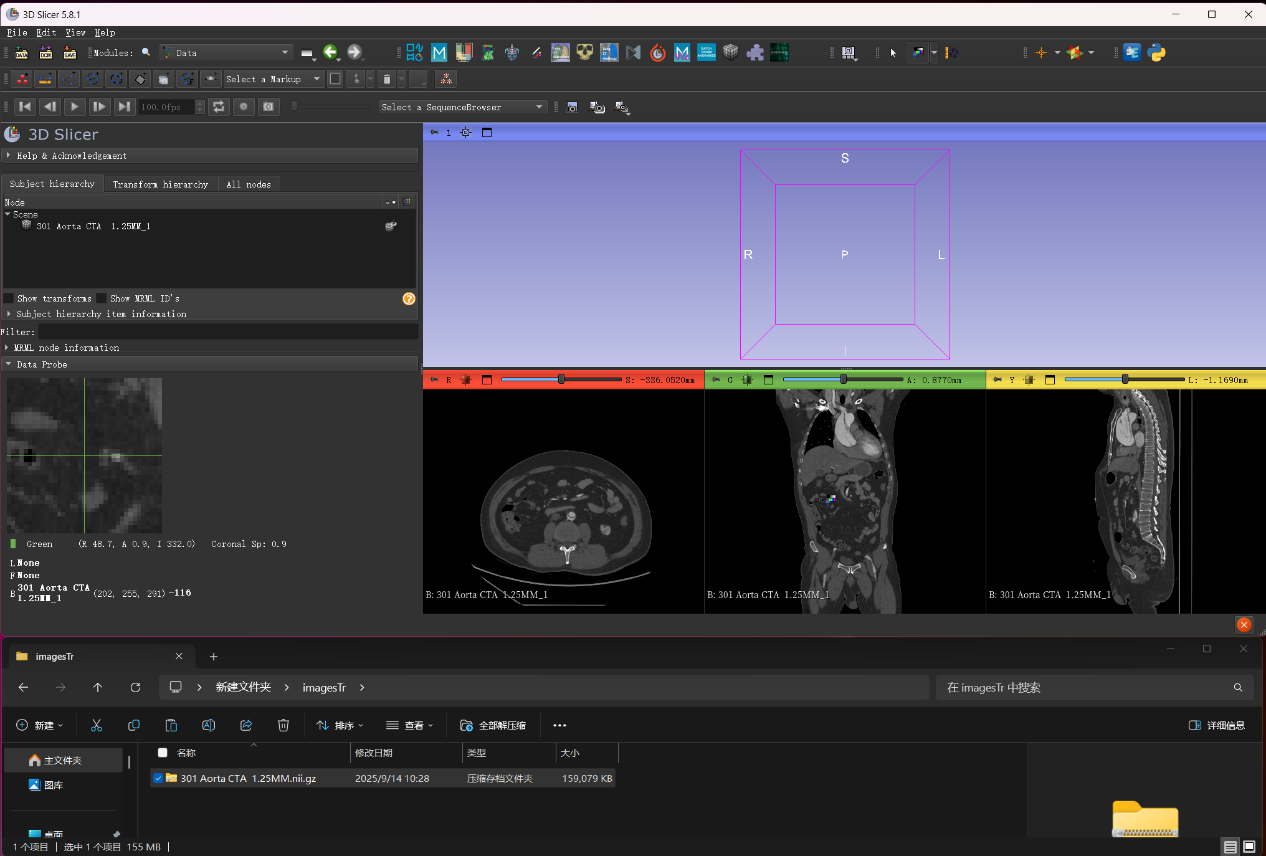Open the File menu

point(17,33)
